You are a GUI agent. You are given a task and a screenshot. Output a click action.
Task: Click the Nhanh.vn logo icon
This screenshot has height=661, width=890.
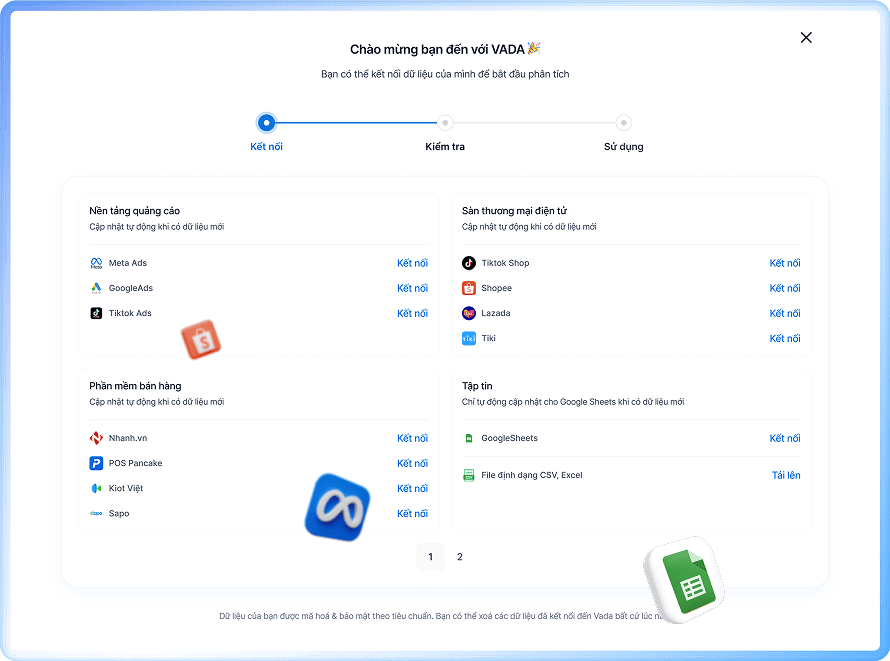pos(97,438)
